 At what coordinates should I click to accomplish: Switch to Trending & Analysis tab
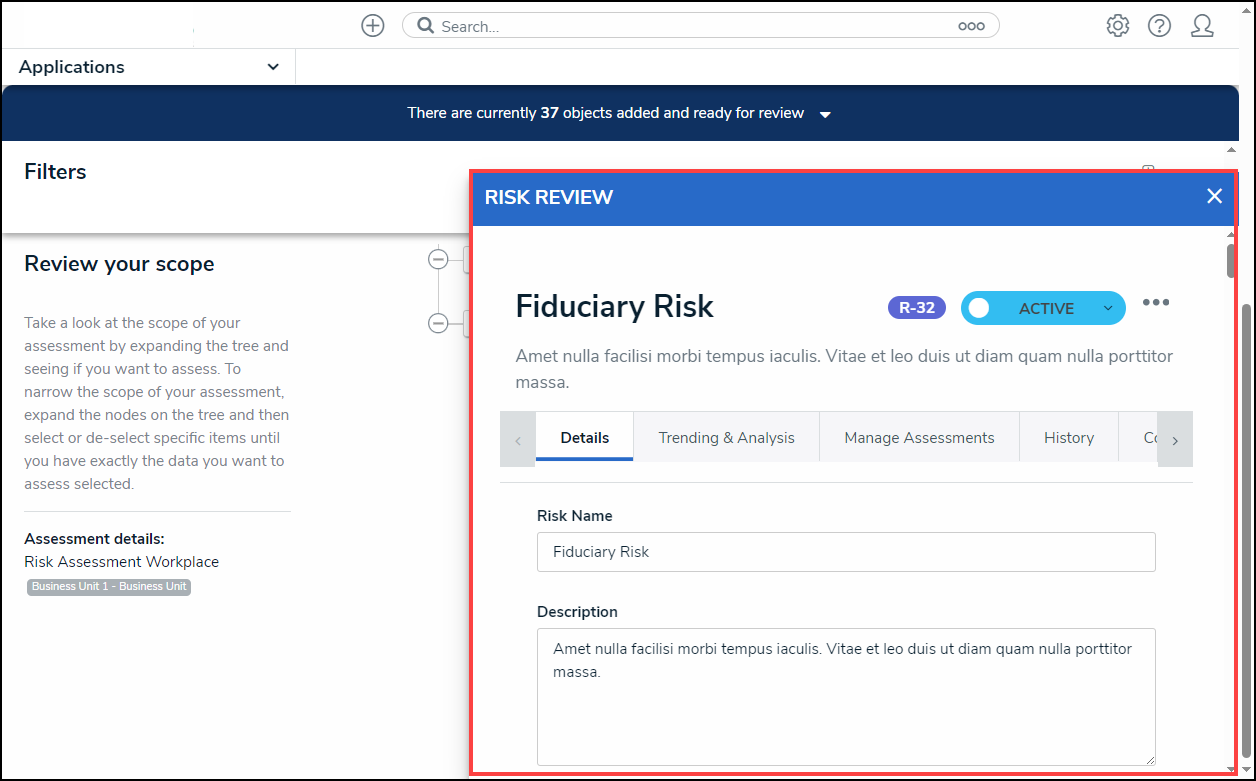click(726, 437)
